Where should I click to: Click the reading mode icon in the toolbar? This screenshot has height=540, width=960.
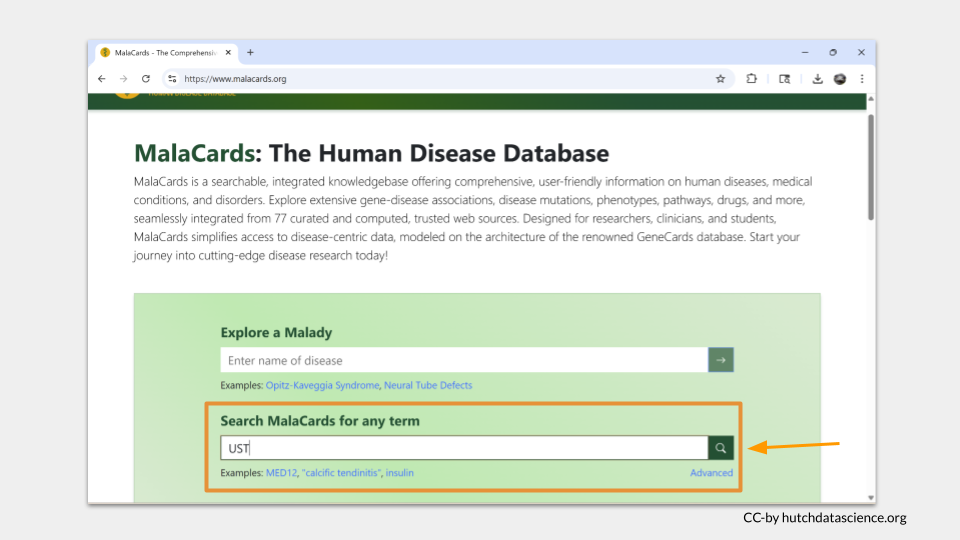[x=784, y=79]
